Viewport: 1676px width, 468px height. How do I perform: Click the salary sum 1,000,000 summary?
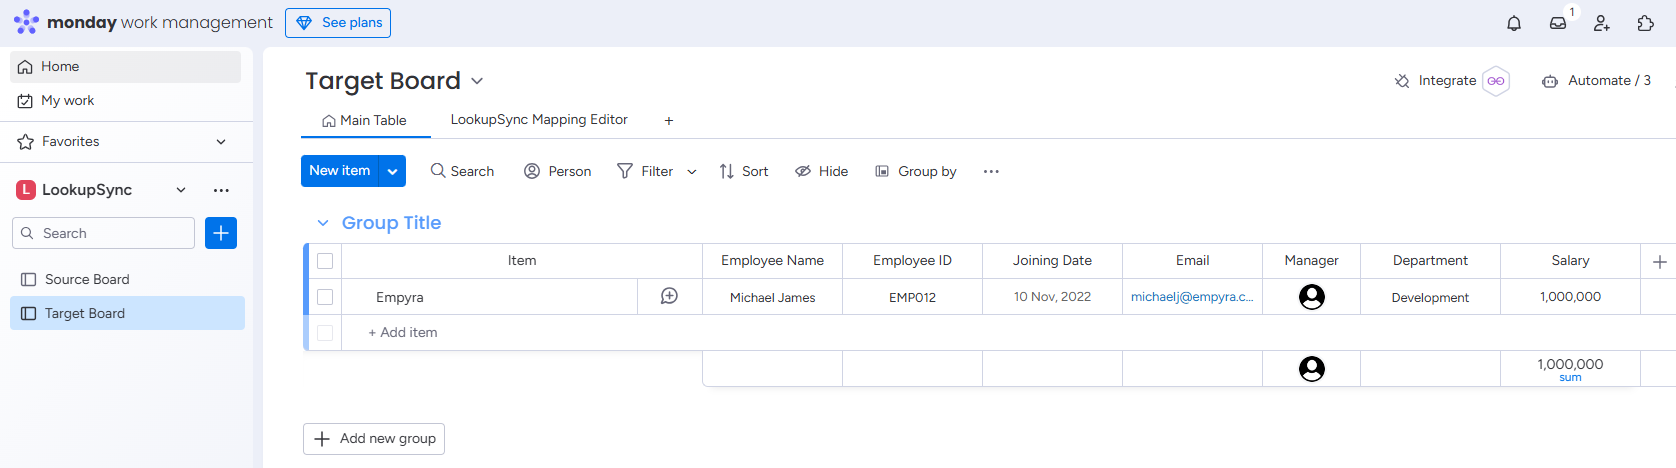(1571, 369)
